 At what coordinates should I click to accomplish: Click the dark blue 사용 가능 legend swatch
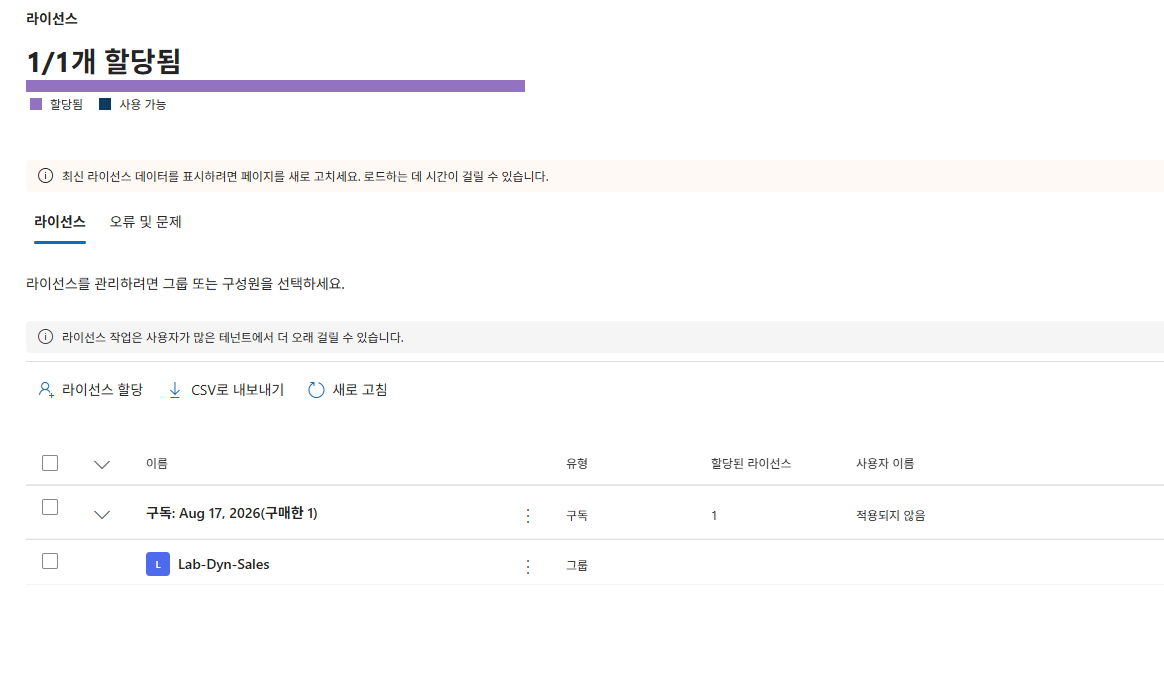pos(105,104)
